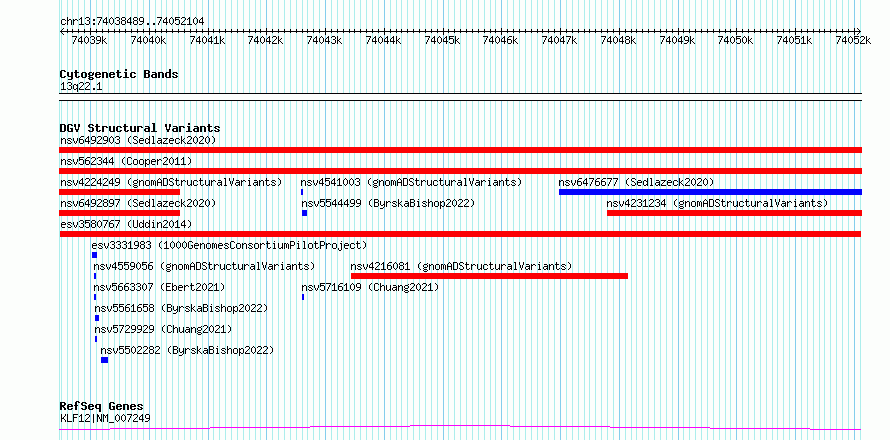
Task: Click the blue marker under nsv5502282
Action: [104, 360]
